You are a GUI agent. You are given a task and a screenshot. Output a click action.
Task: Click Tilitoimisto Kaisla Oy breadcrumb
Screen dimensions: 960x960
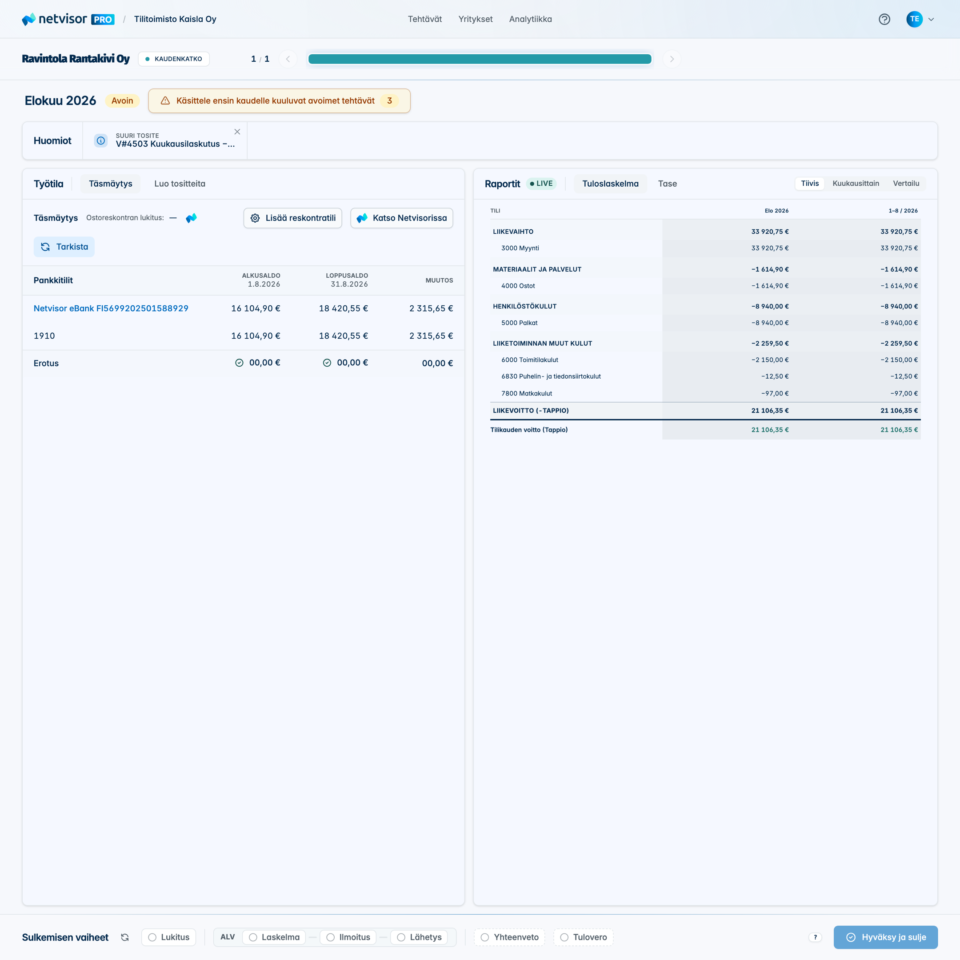175,19
